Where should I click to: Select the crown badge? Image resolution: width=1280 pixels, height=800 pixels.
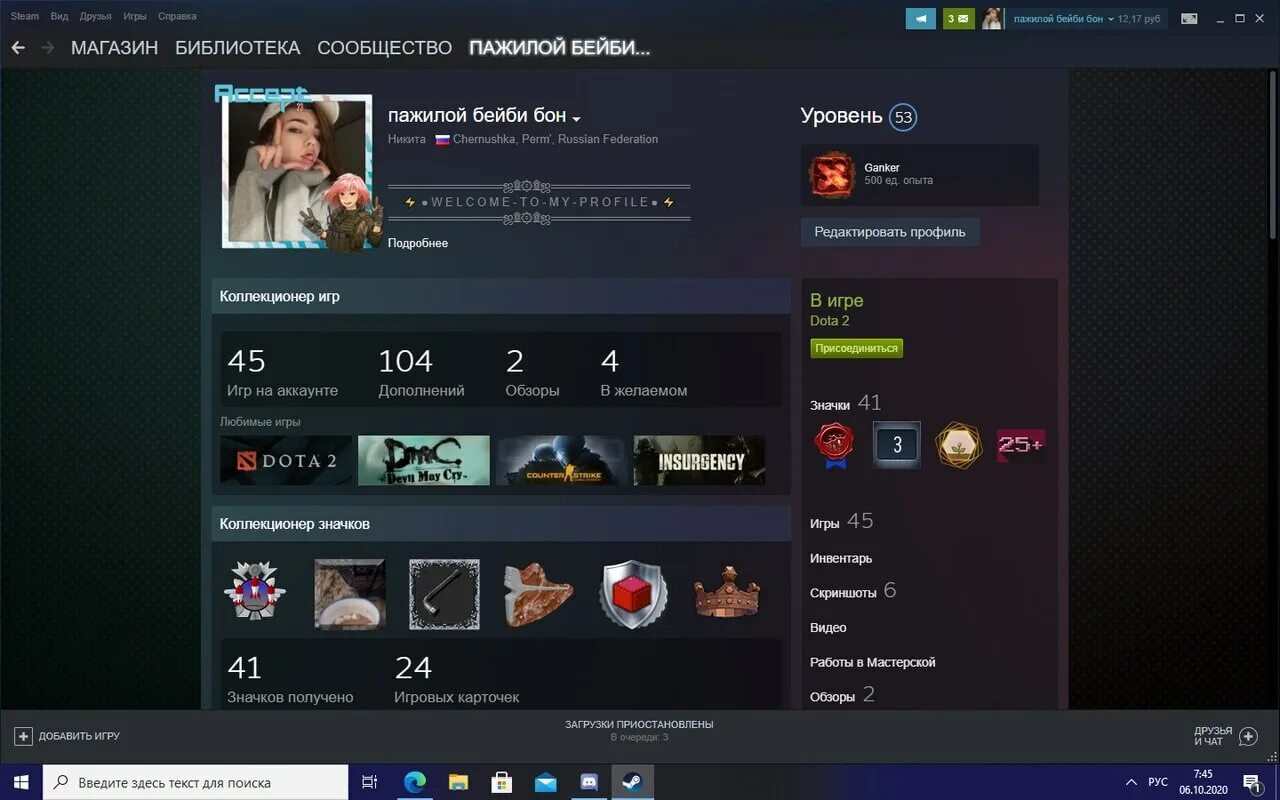pyautogui.click(x=727, y=592)
